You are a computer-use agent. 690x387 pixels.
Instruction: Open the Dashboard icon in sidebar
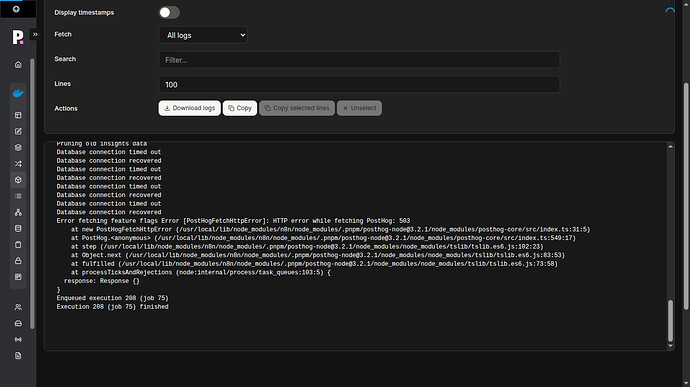[x=18, y=115]
